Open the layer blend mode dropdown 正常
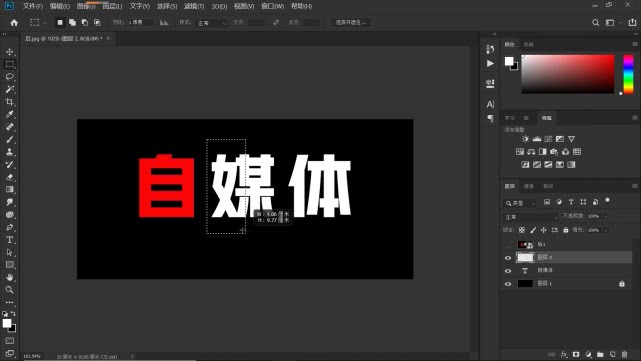Image resolution: width=641 pixels, height=361 pixels. tap(531, 217)
